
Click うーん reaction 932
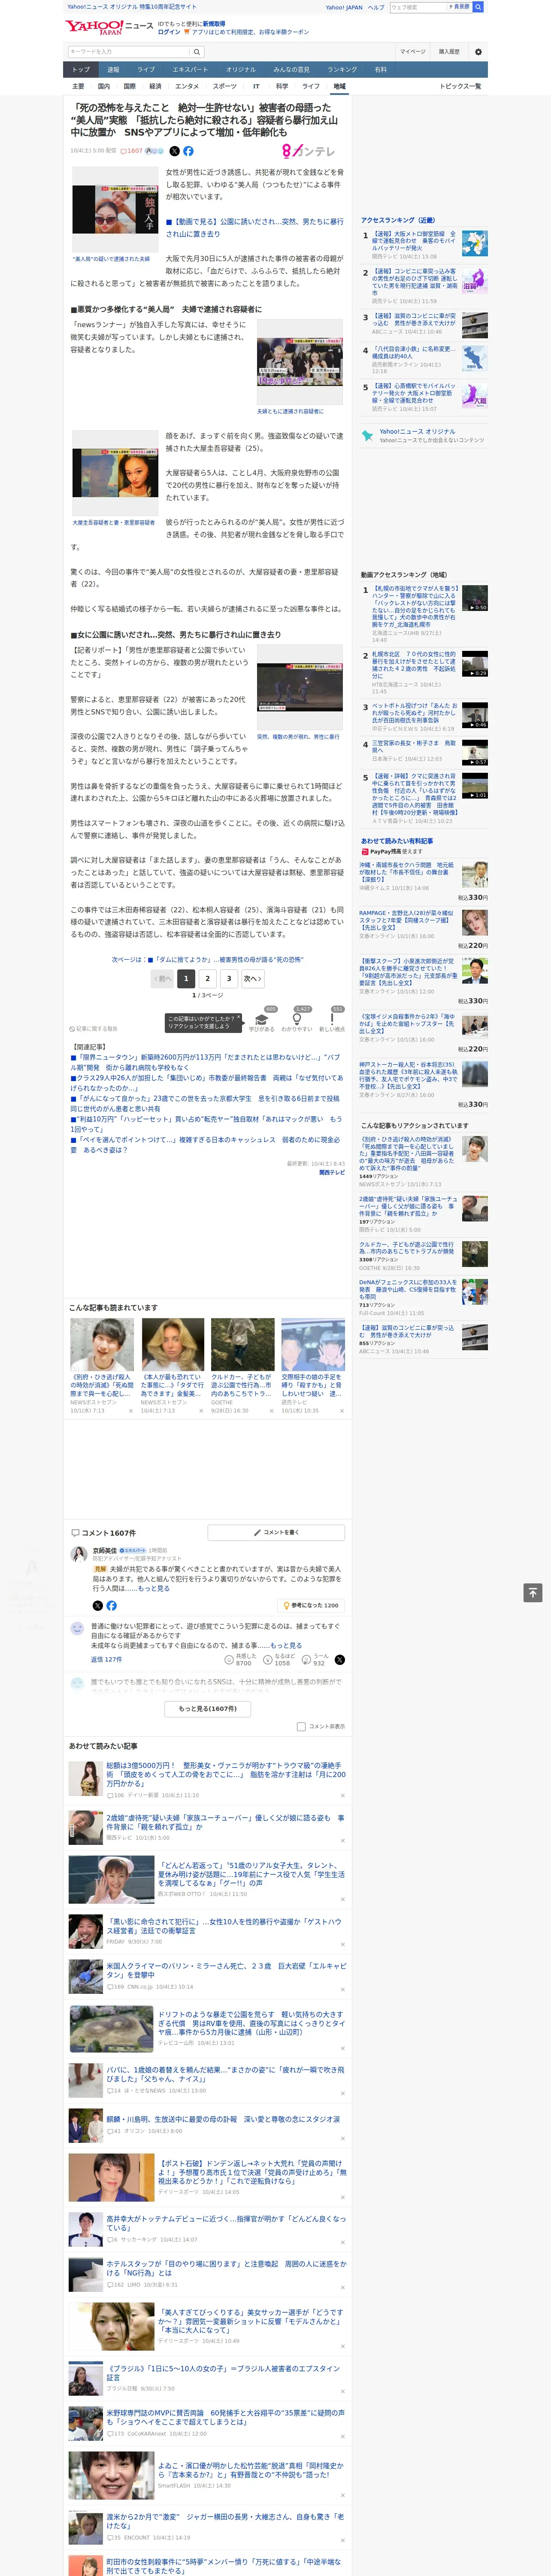point(315,1659)
